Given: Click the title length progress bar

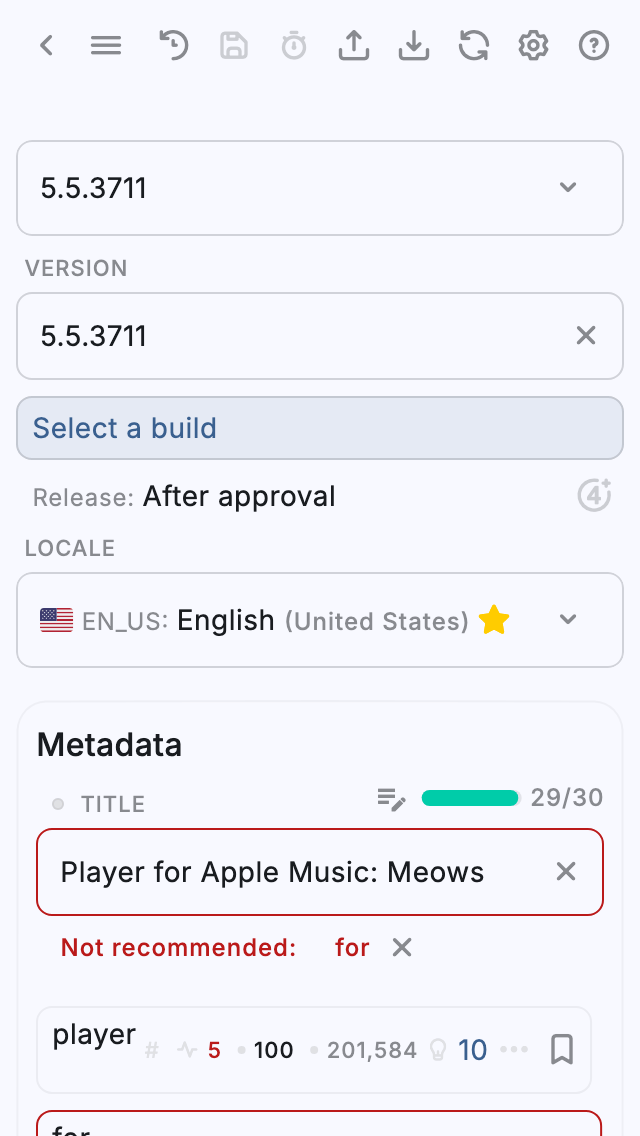Looking at the screenshot, I should [470, 798].
